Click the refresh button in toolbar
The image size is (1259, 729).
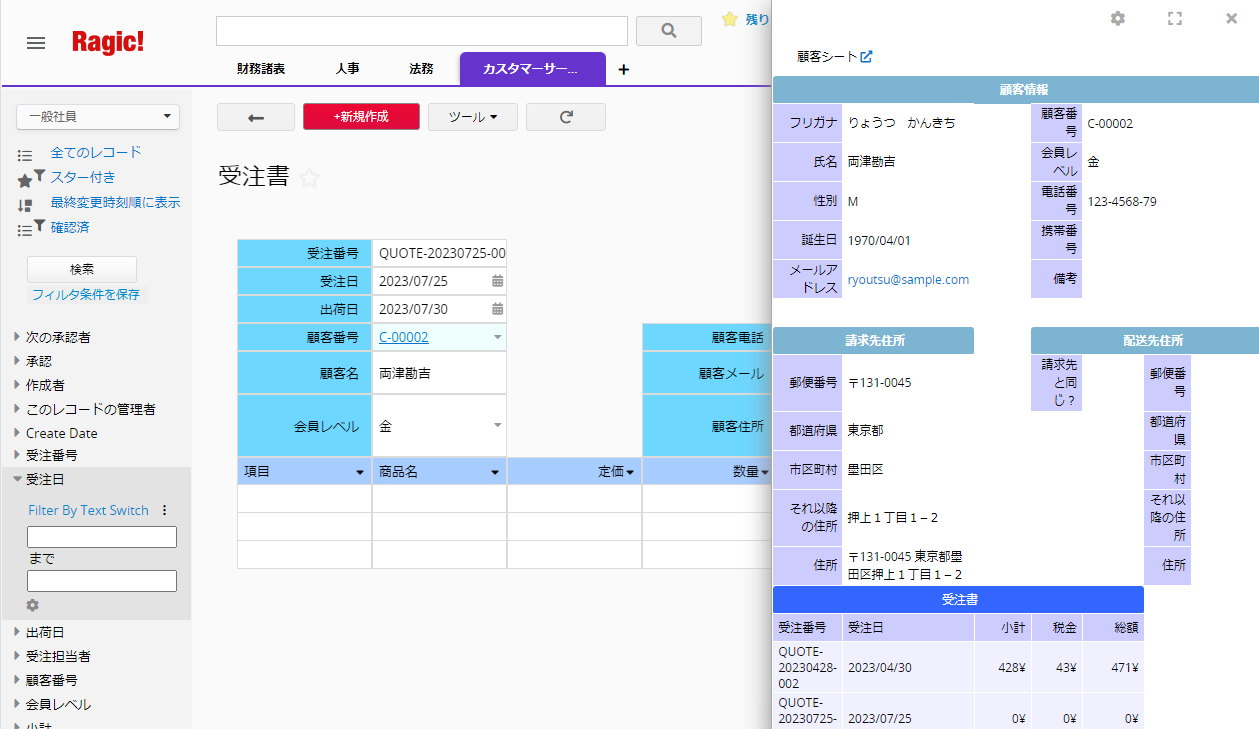(x=565, y=117)
